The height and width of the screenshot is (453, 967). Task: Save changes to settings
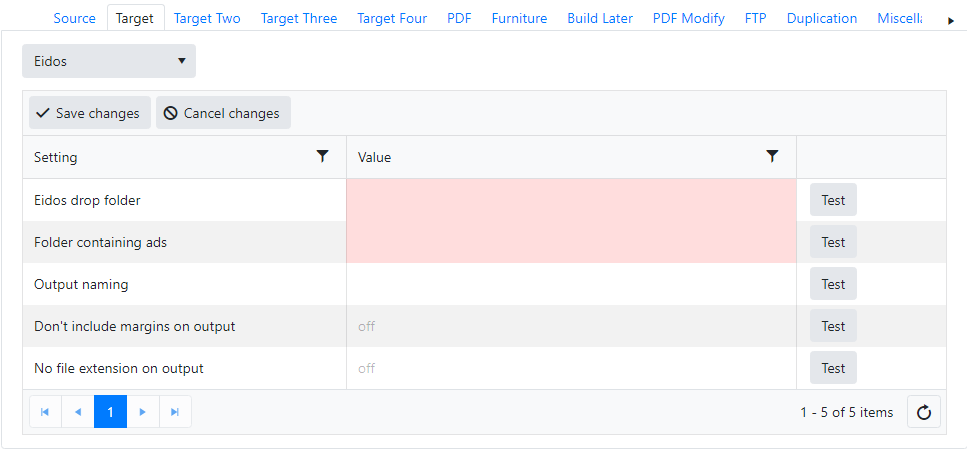point(89,113)
